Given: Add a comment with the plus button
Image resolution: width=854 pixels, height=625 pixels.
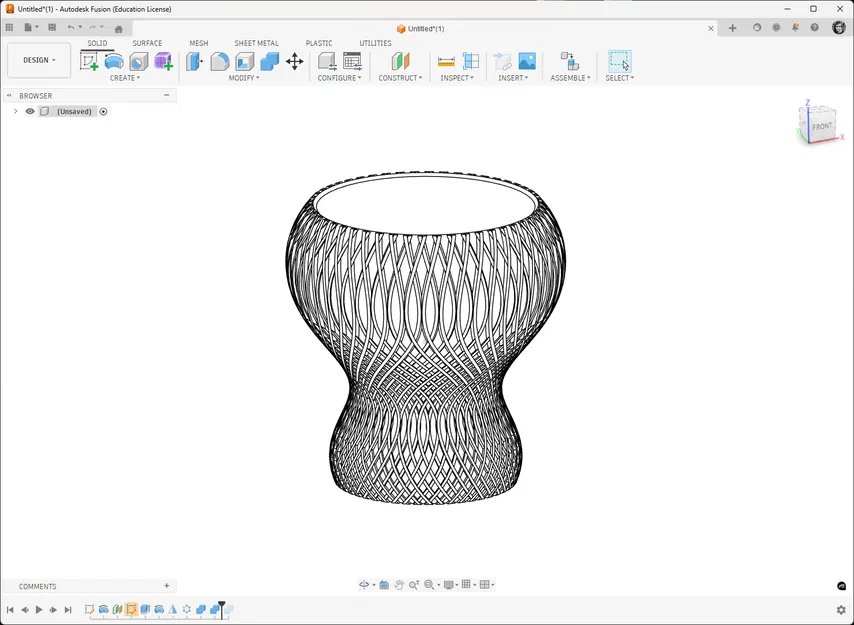Looking at the screenshot, I should pyautogui.click(x=166, y=585).
